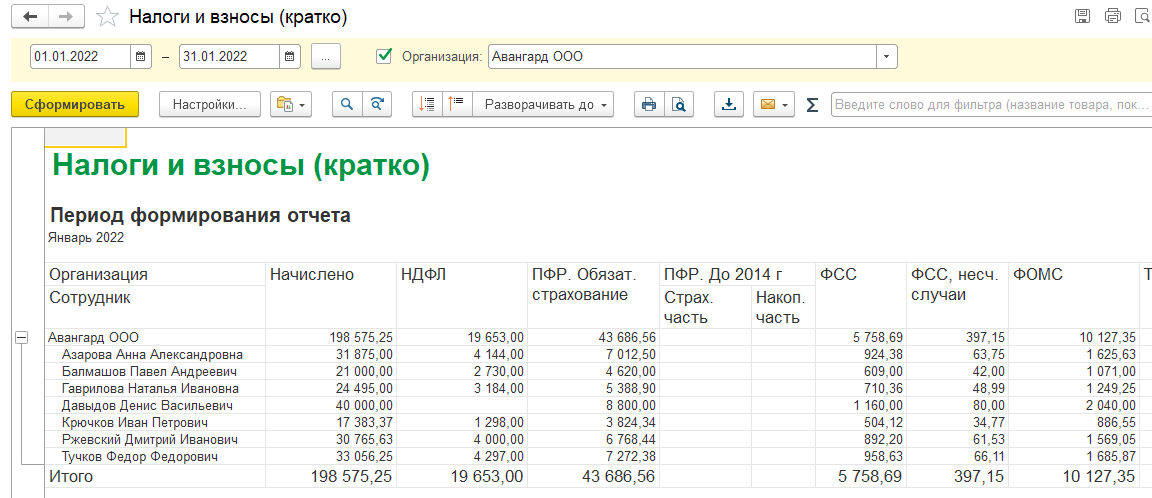Print the report with the toolbar printer icon

click(649, 104)
